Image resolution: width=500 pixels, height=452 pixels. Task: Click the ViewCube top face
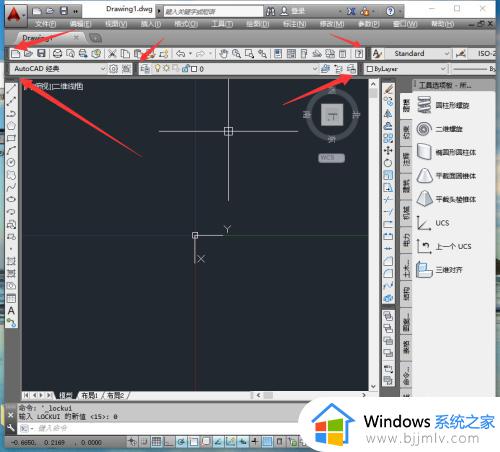tap(332, 115)
